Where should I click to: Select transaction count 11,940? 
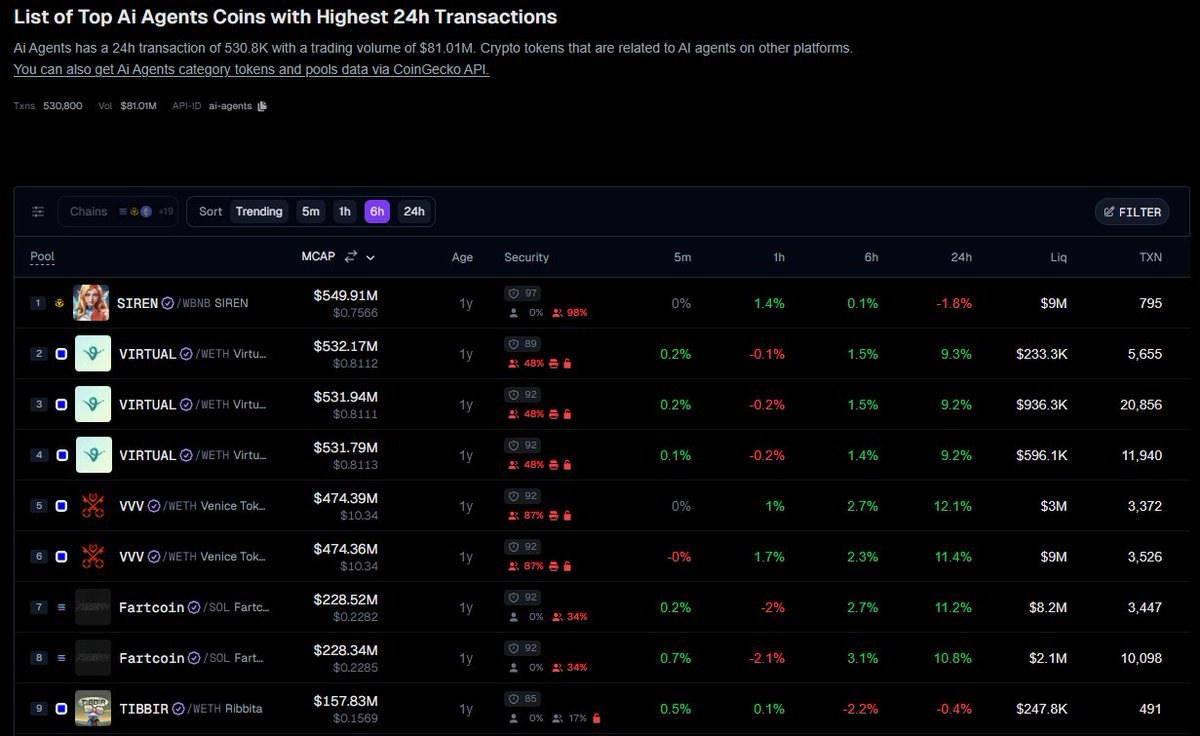pyautogui.click(x=1143, y=455)
